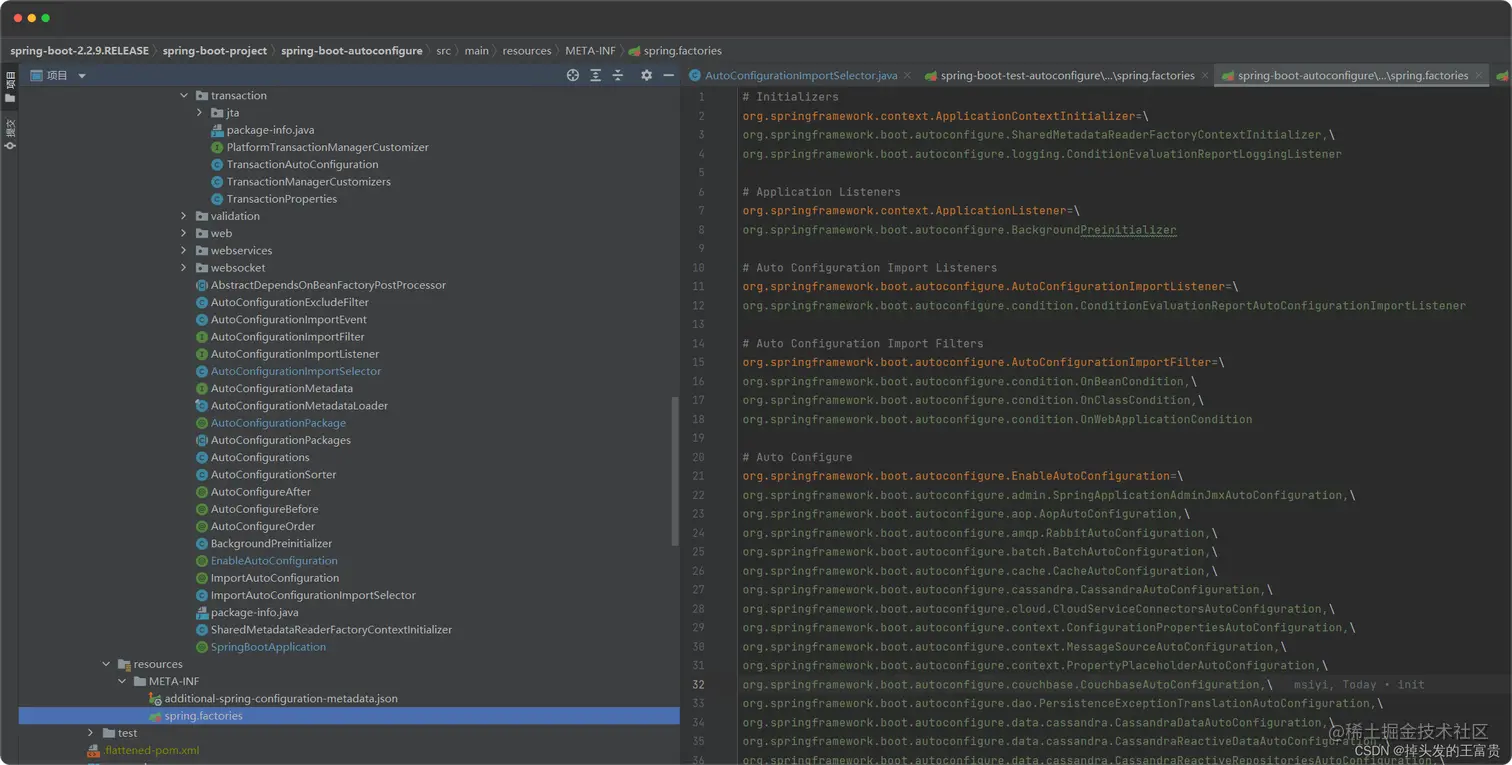Click the main breadcrumb
This screenshot has width=1512, height=765.
(477, 51)
